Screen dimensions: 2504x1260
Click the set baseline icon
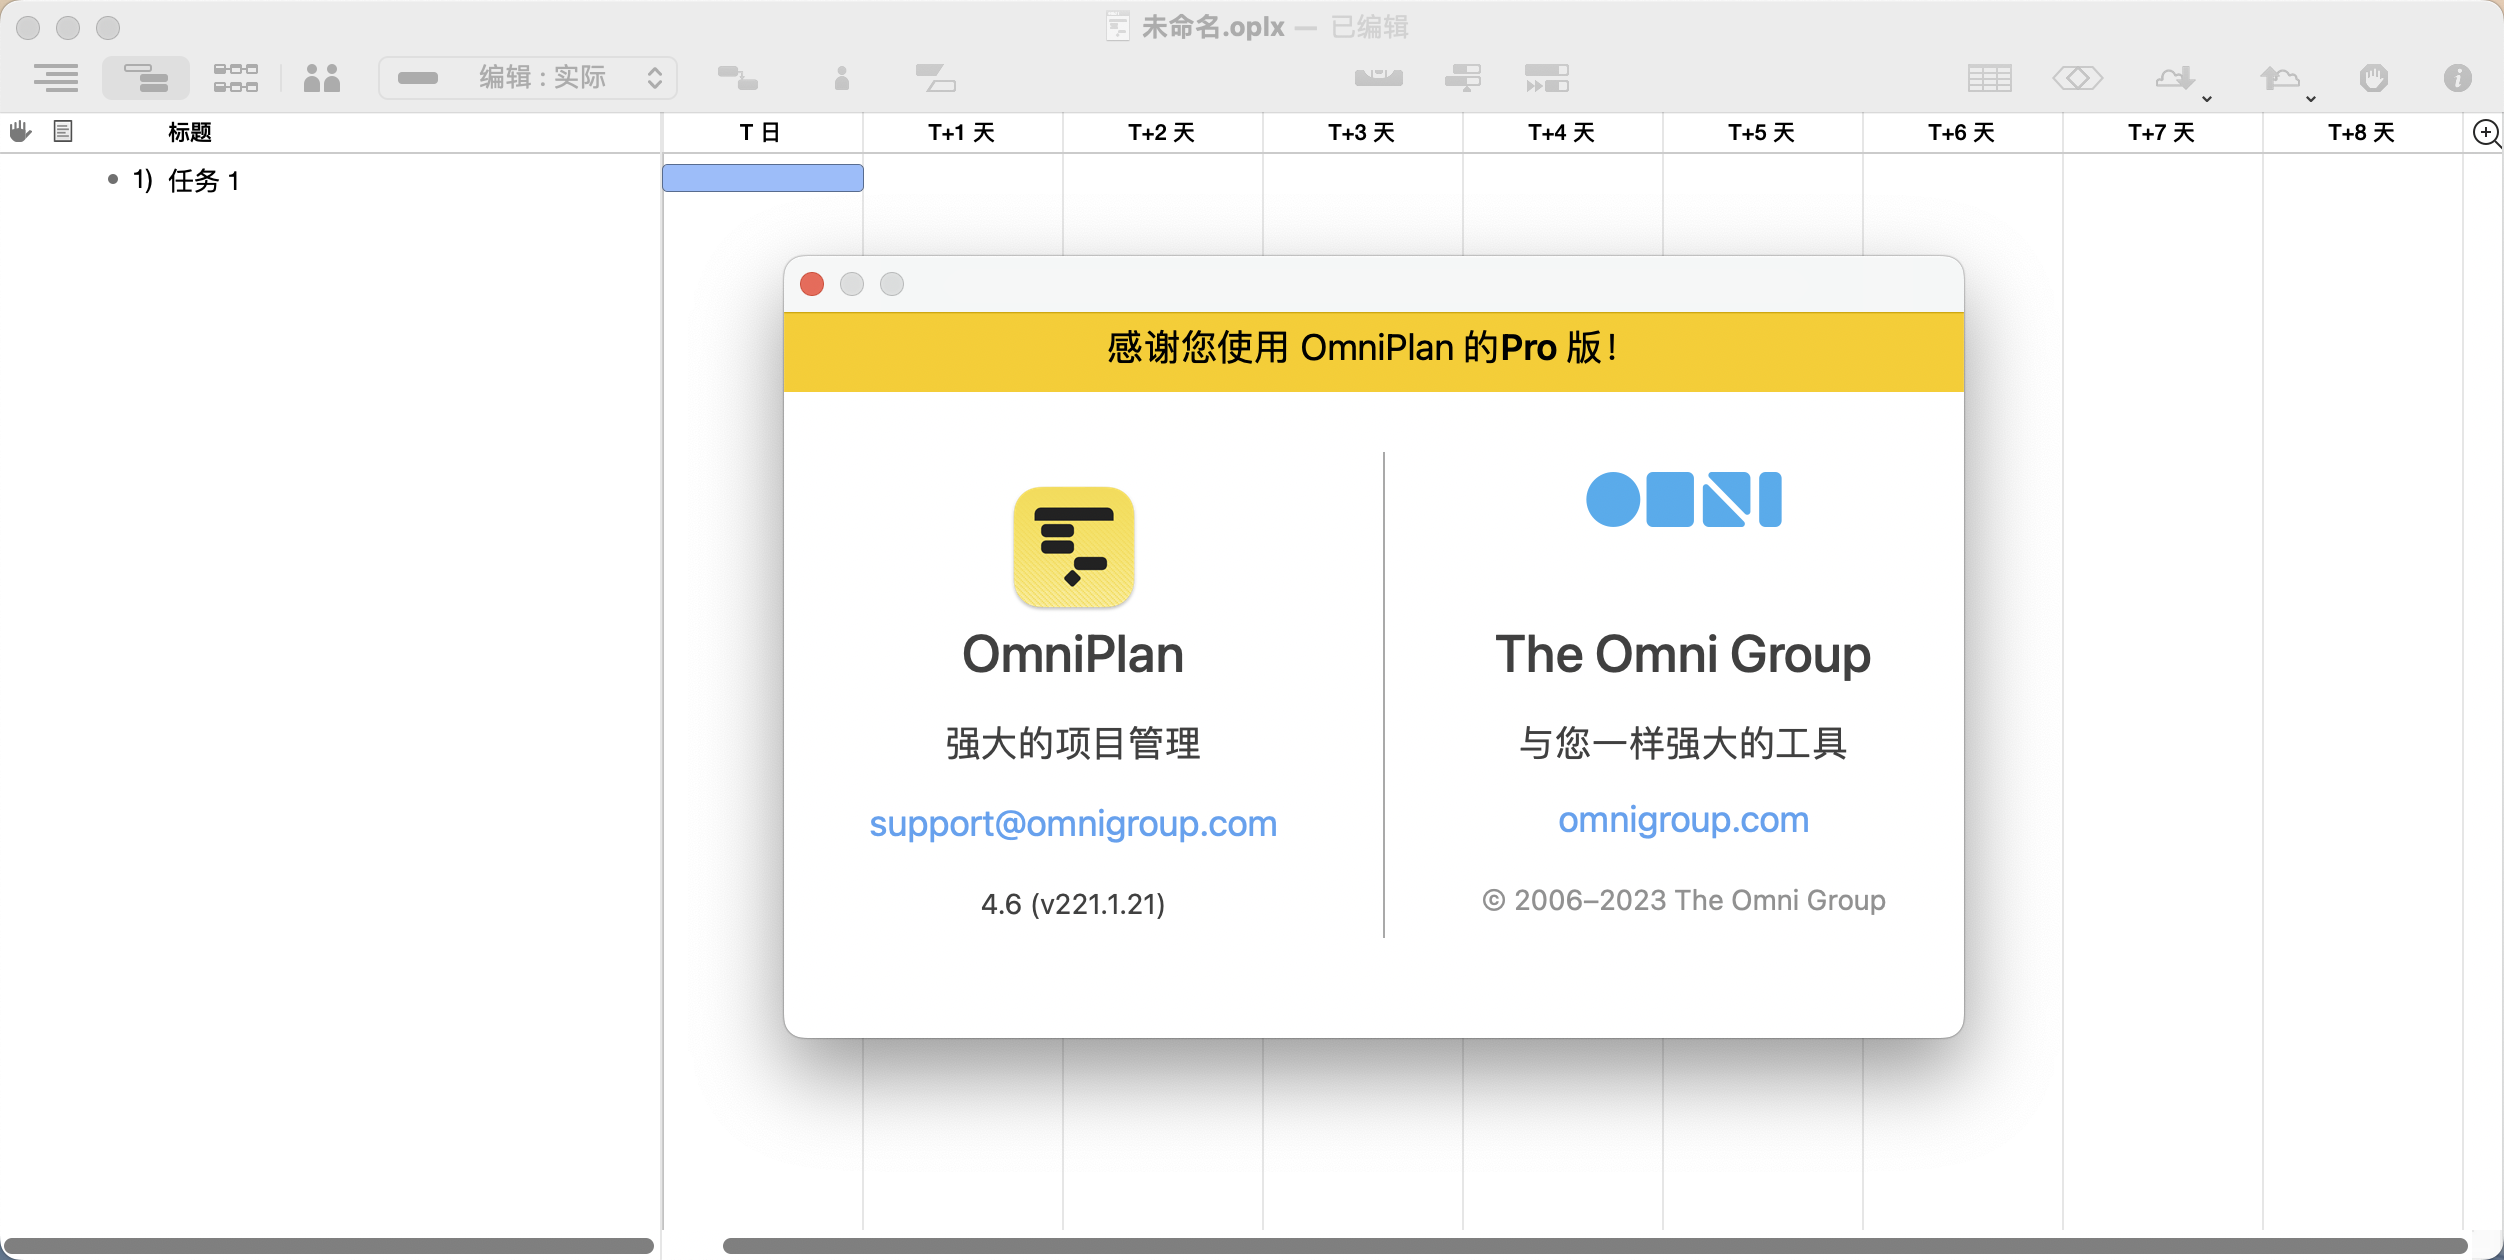[x=1463, y=78]
